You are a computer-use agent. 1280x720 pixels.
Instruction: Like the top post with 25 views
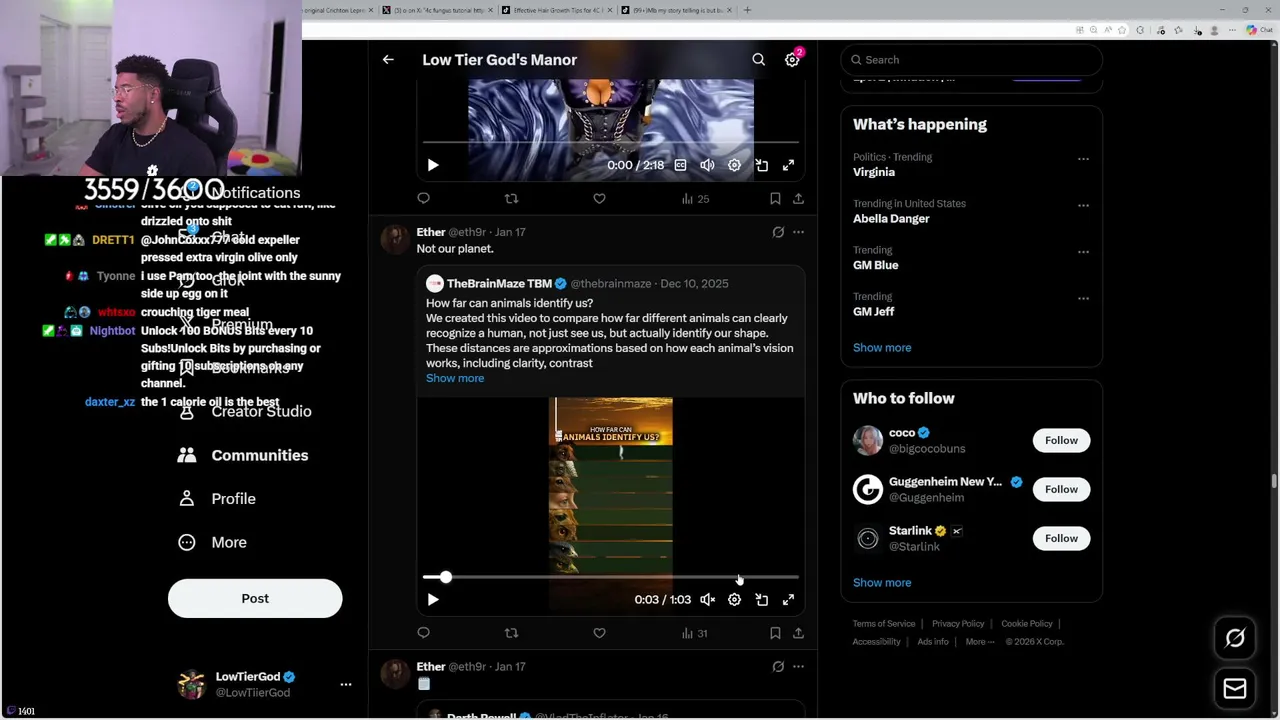(x=600, y=199)
